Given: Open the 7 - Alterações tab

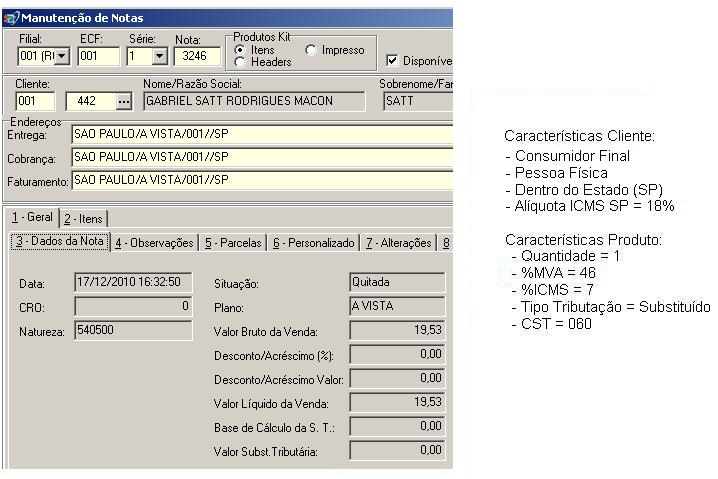Looking at the screenshot, I should pyautogui.click(x=398, y=243).
